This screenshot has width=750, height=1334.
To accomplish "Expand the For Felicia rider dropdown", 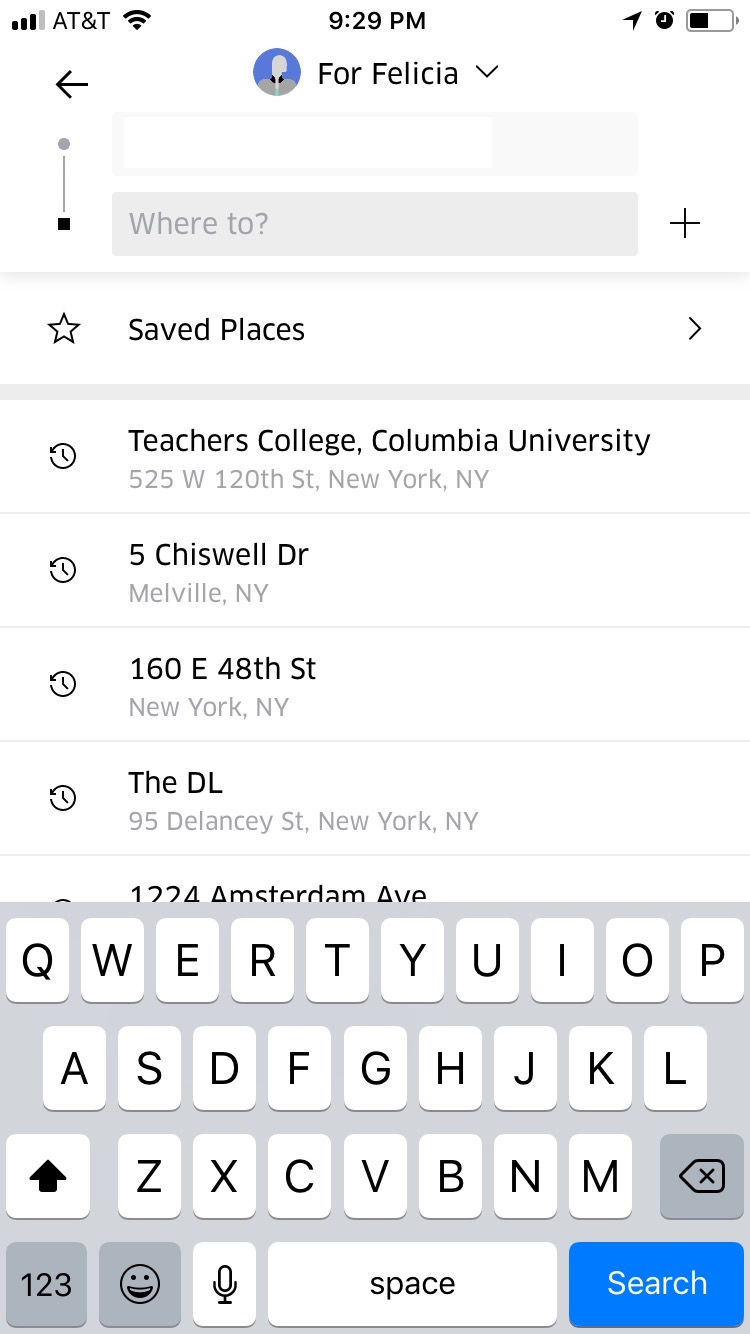I will click(487, 72).
